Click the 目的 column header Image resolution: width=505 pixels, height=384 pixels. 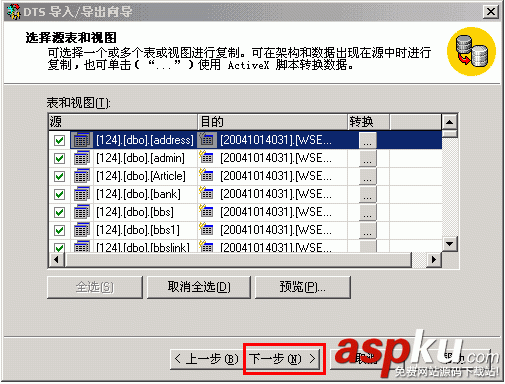point(273,122)
